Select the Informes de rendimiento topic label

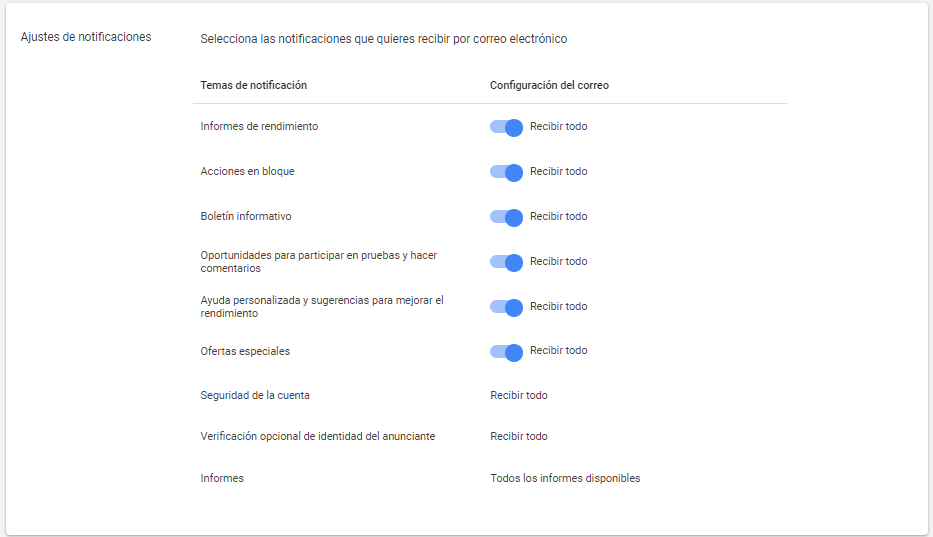(x=259, y=127)
